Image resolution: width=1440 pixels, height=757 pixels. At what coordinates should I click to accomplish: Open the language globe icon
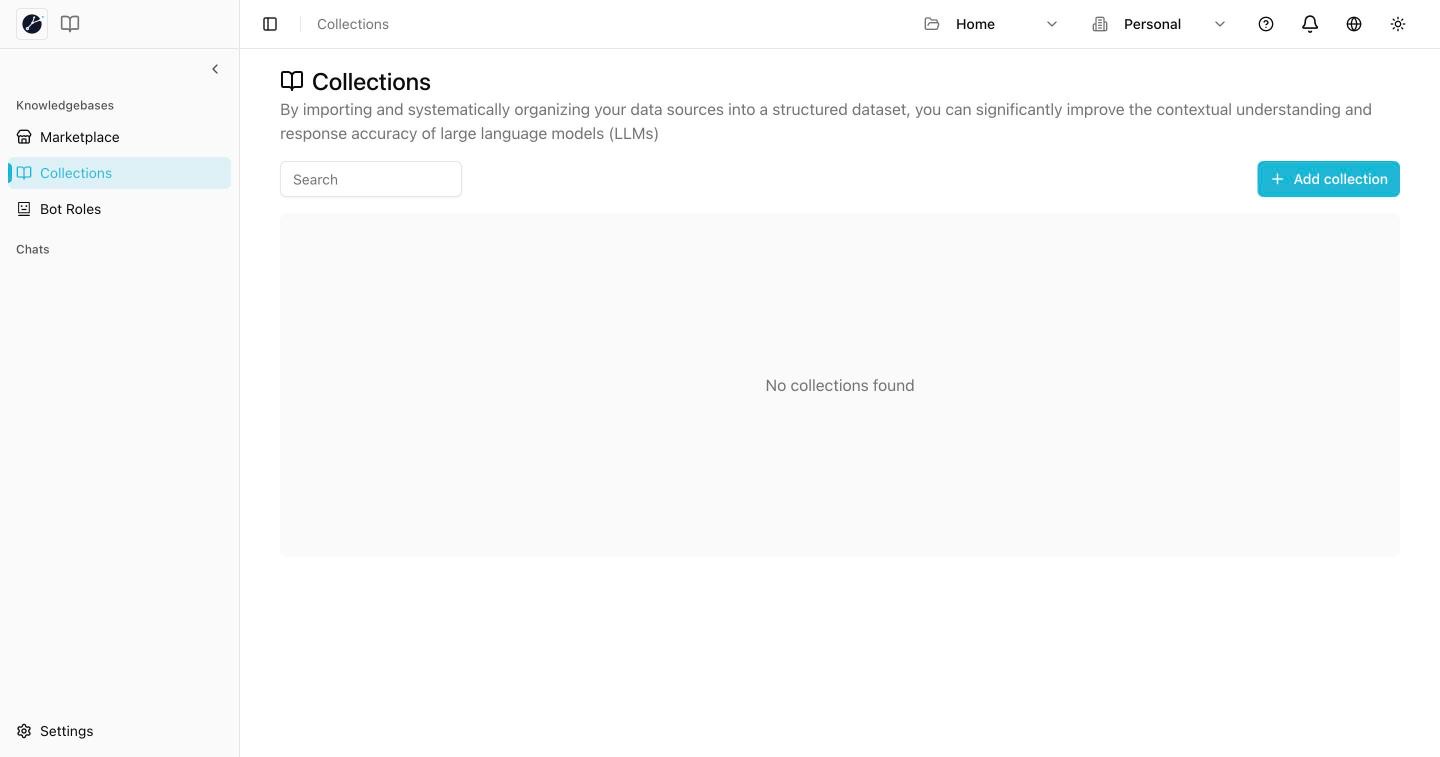(x=1354, y=24)
